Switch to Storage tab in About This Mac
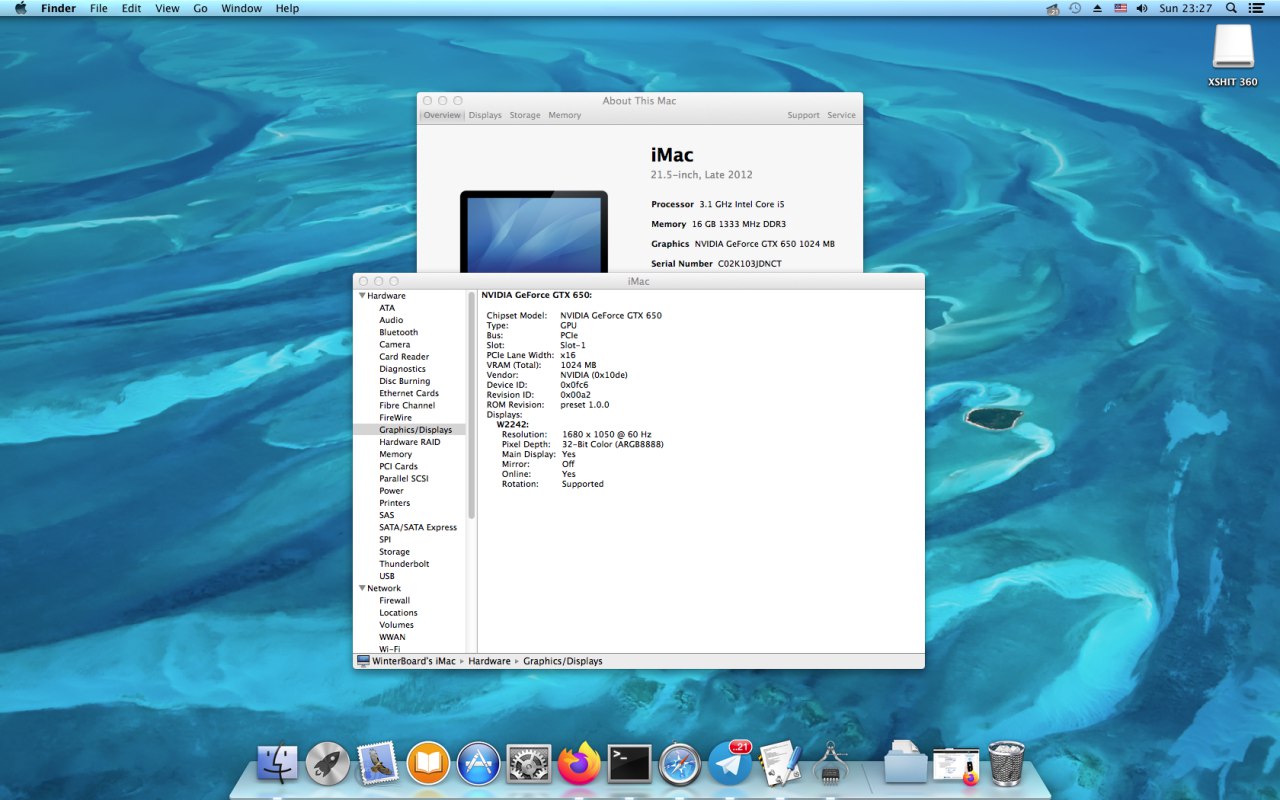The height and width of the screenshot is (800, 1280). (525, 115)
